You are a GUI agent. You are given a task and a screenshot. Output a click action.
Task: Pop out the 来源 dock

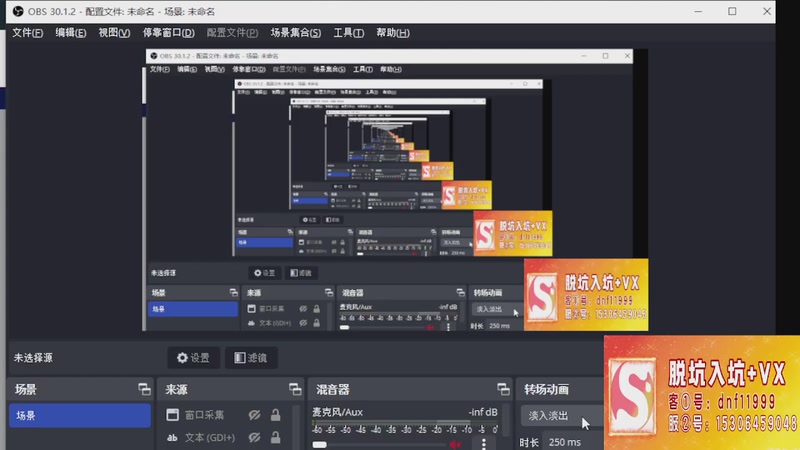295,389
